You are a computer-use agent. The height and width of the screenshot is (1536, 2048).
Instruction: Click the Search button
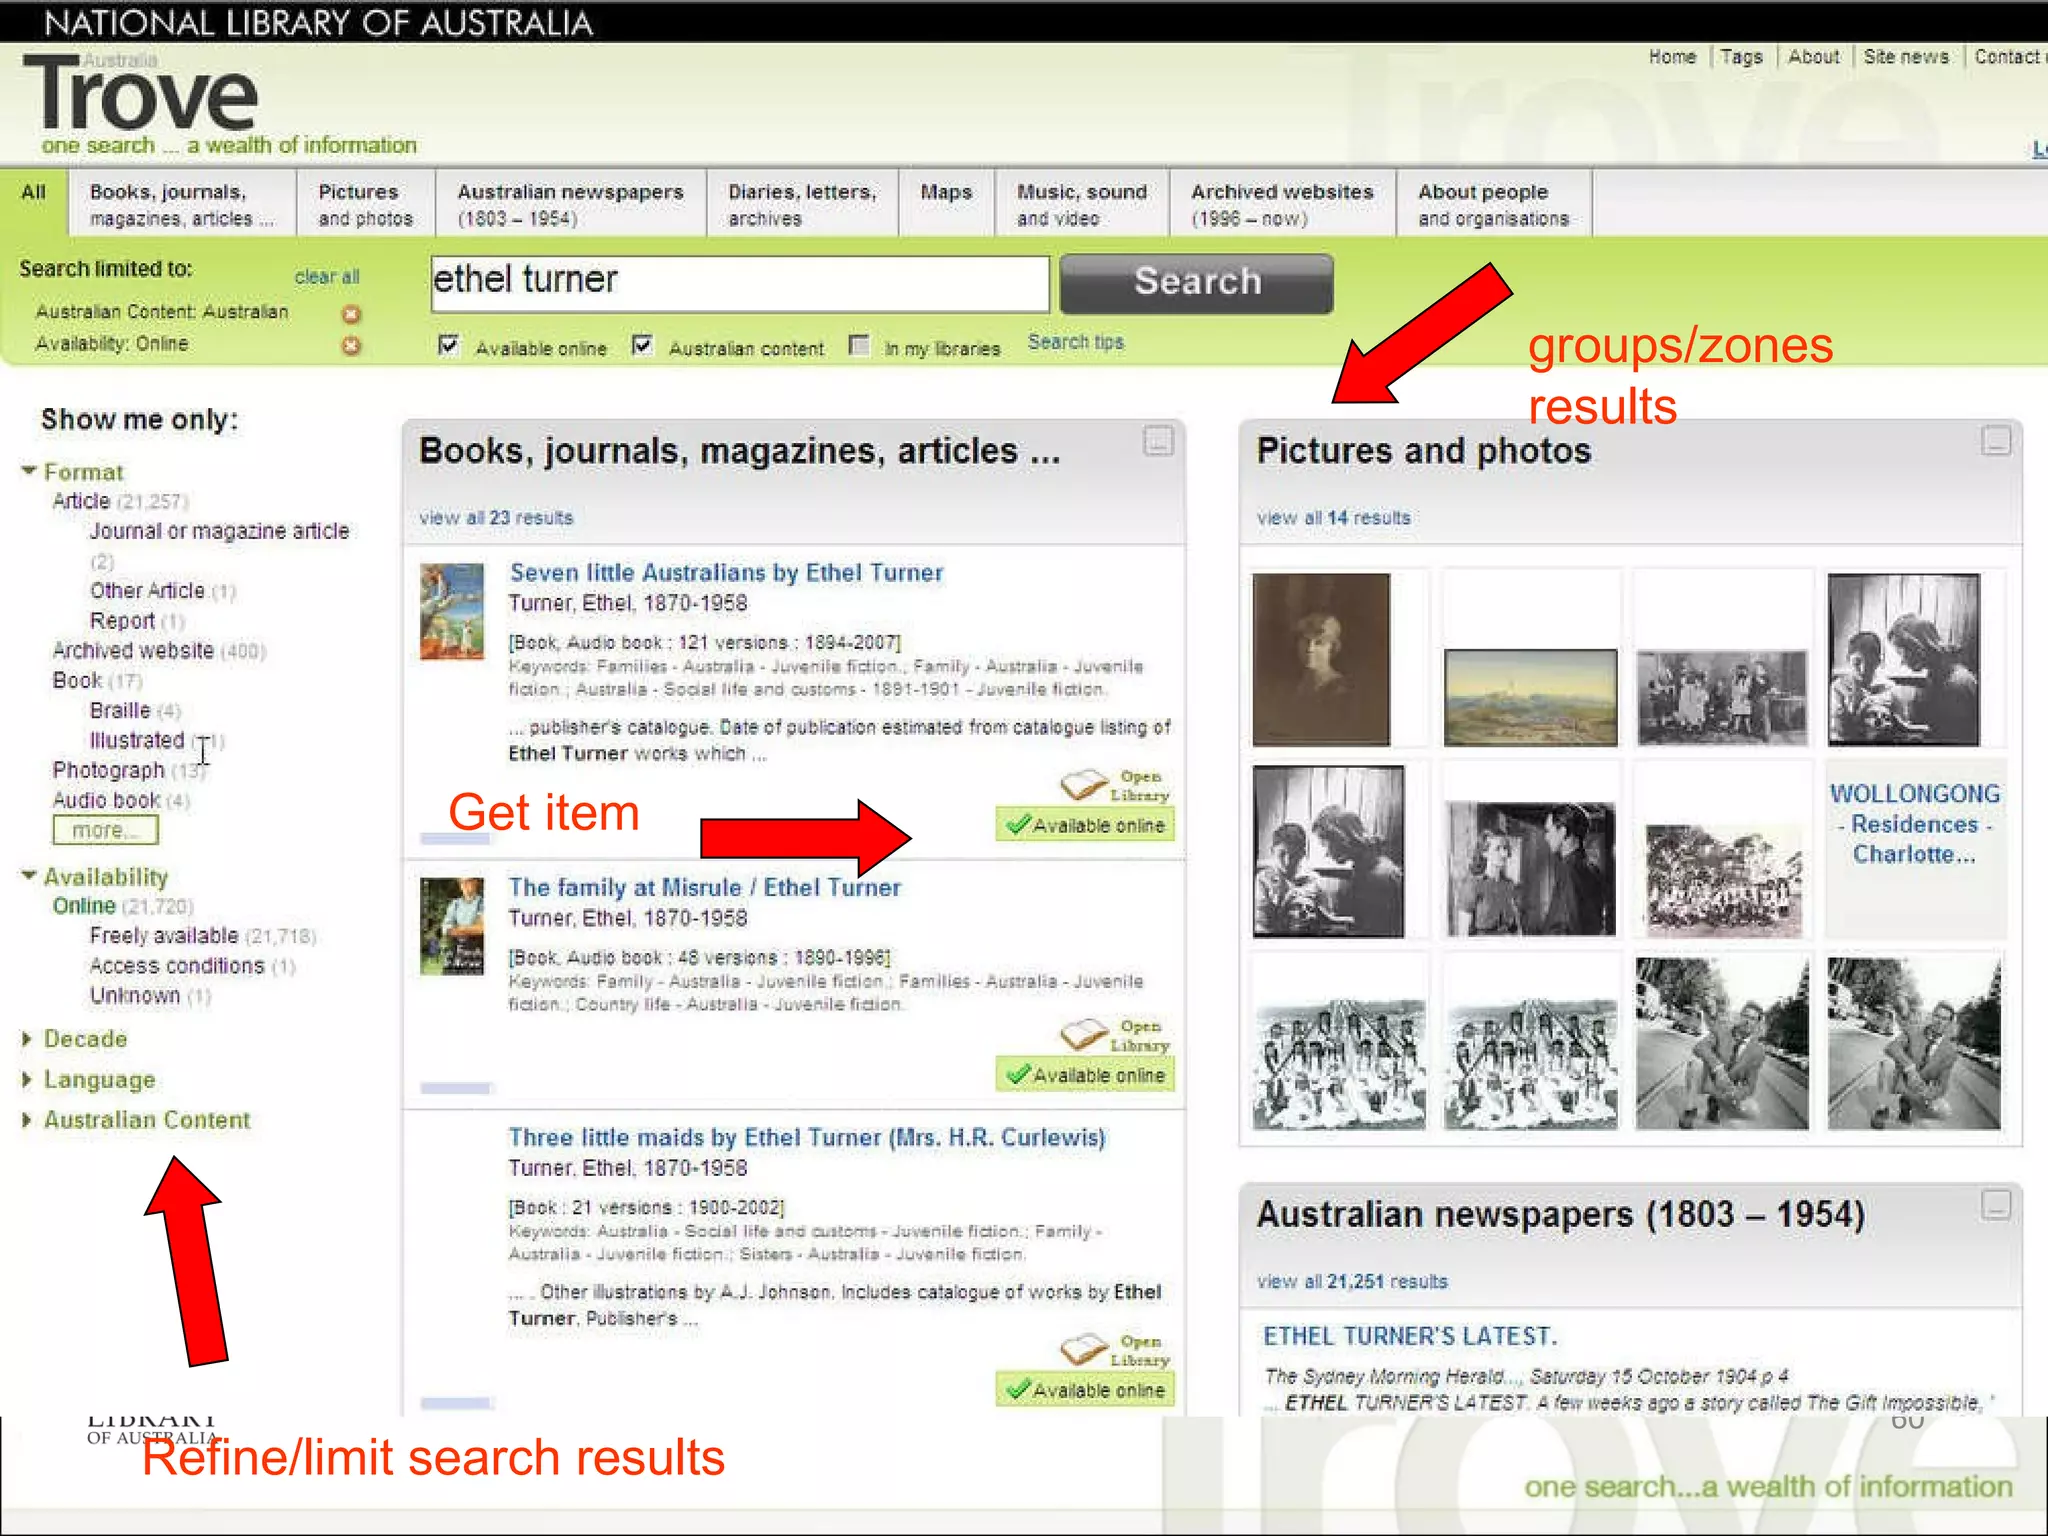click(x=1196, y=283)
